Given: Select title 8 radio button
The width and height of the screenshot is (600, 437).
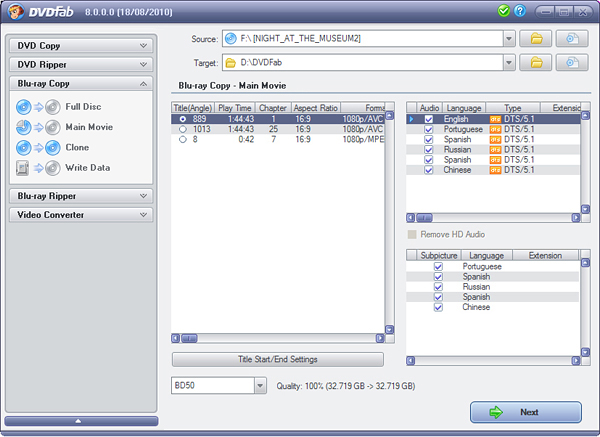Looking at the screenshot, I should [x=183, y=139].
